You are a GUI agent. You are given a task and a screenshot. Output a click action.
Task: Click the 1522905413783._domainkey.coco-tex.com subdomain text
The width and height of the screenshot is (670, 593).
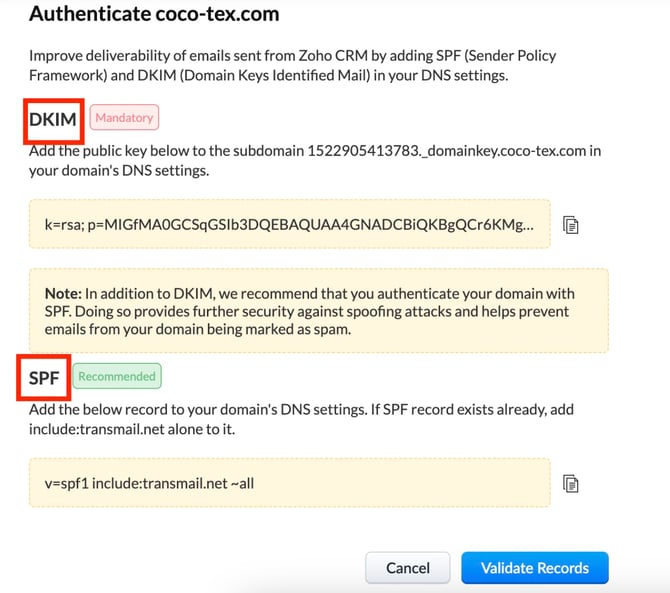447,151
